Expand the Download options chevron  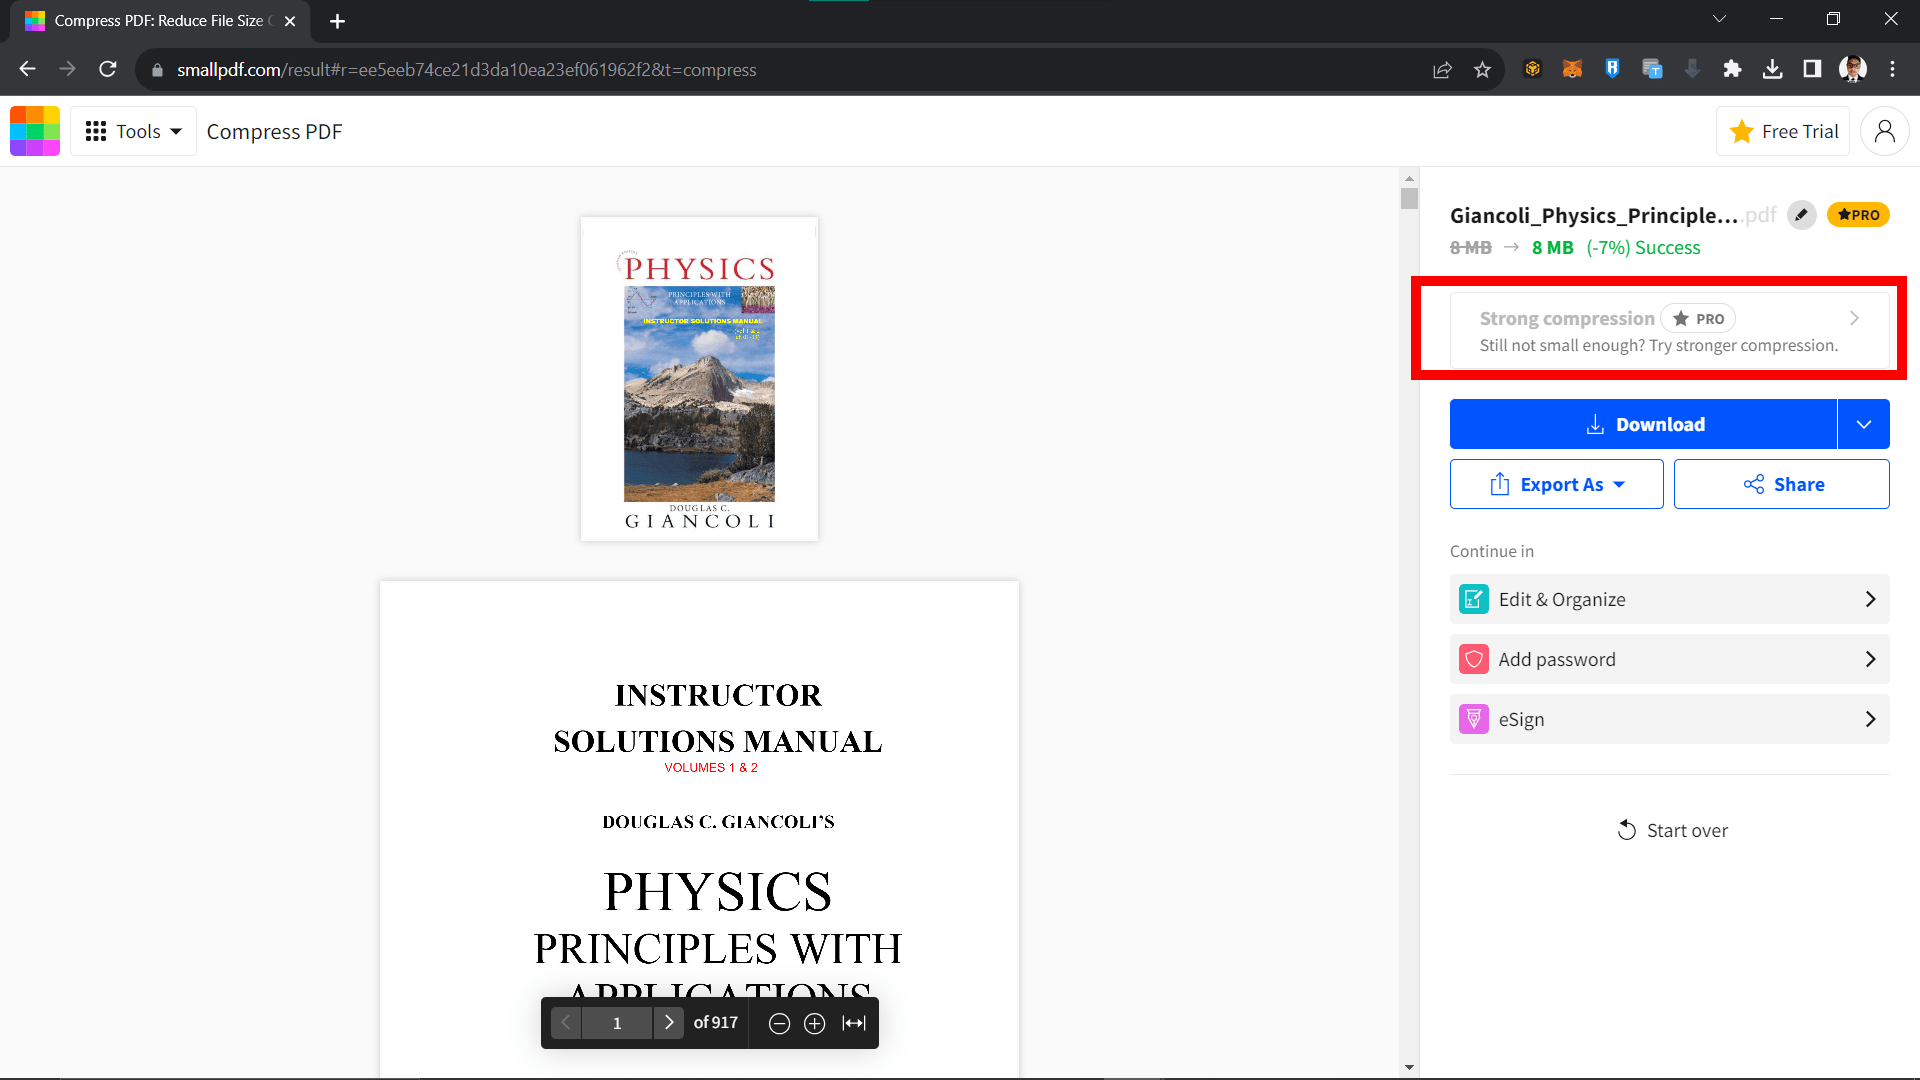tap(1864, 424)
